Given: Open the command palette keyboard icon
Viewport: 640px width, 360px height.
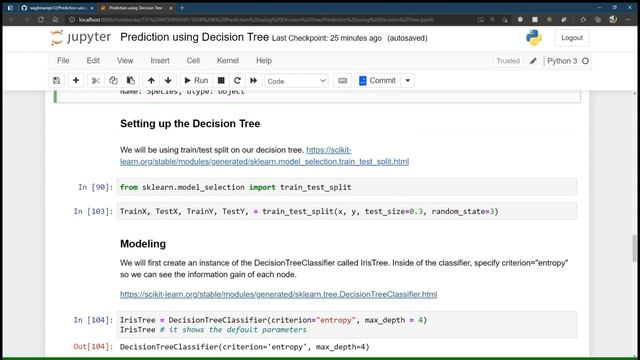Looking at the screenshot, I should coord(342,81).
